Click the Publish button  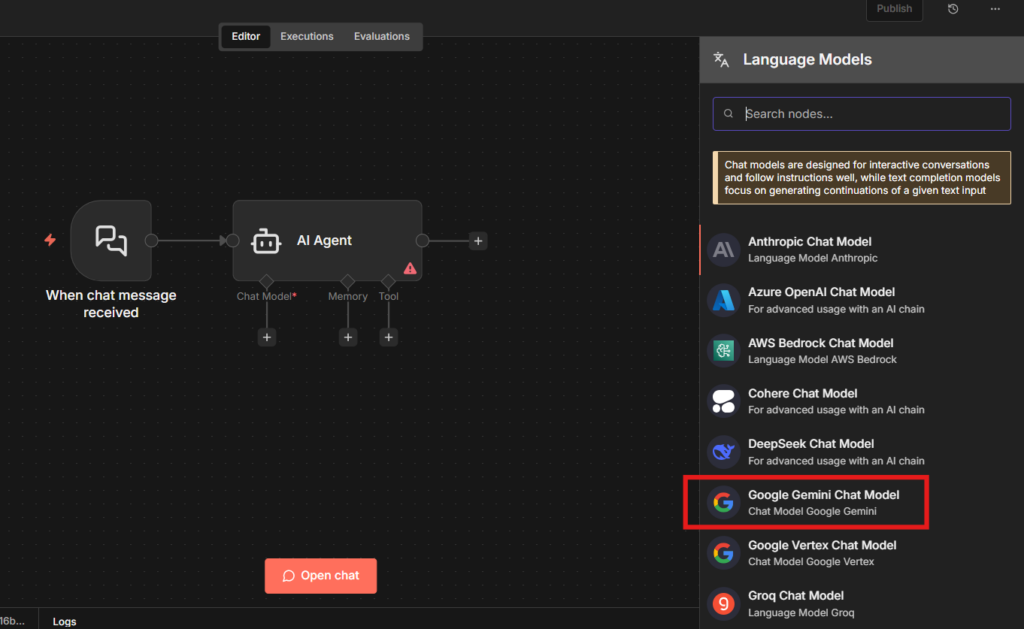click(x=893, y=9)
